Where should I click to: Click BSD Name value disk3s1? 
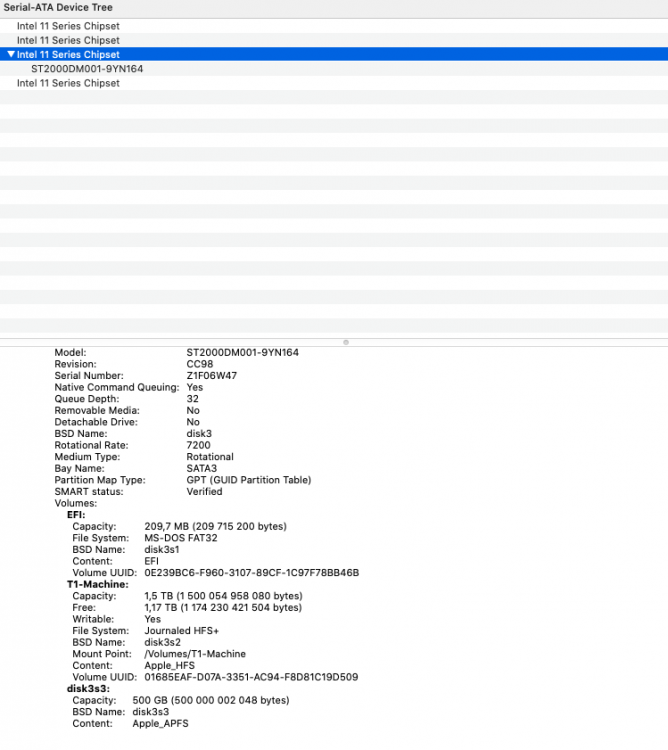click(x=162, y=550)
